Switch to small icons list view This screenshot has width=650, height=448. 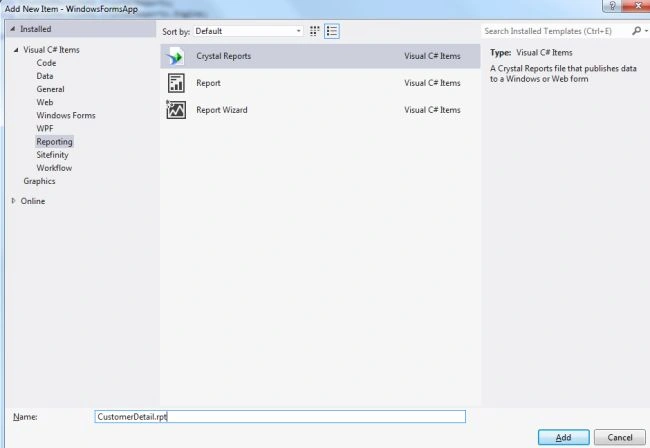332,31
